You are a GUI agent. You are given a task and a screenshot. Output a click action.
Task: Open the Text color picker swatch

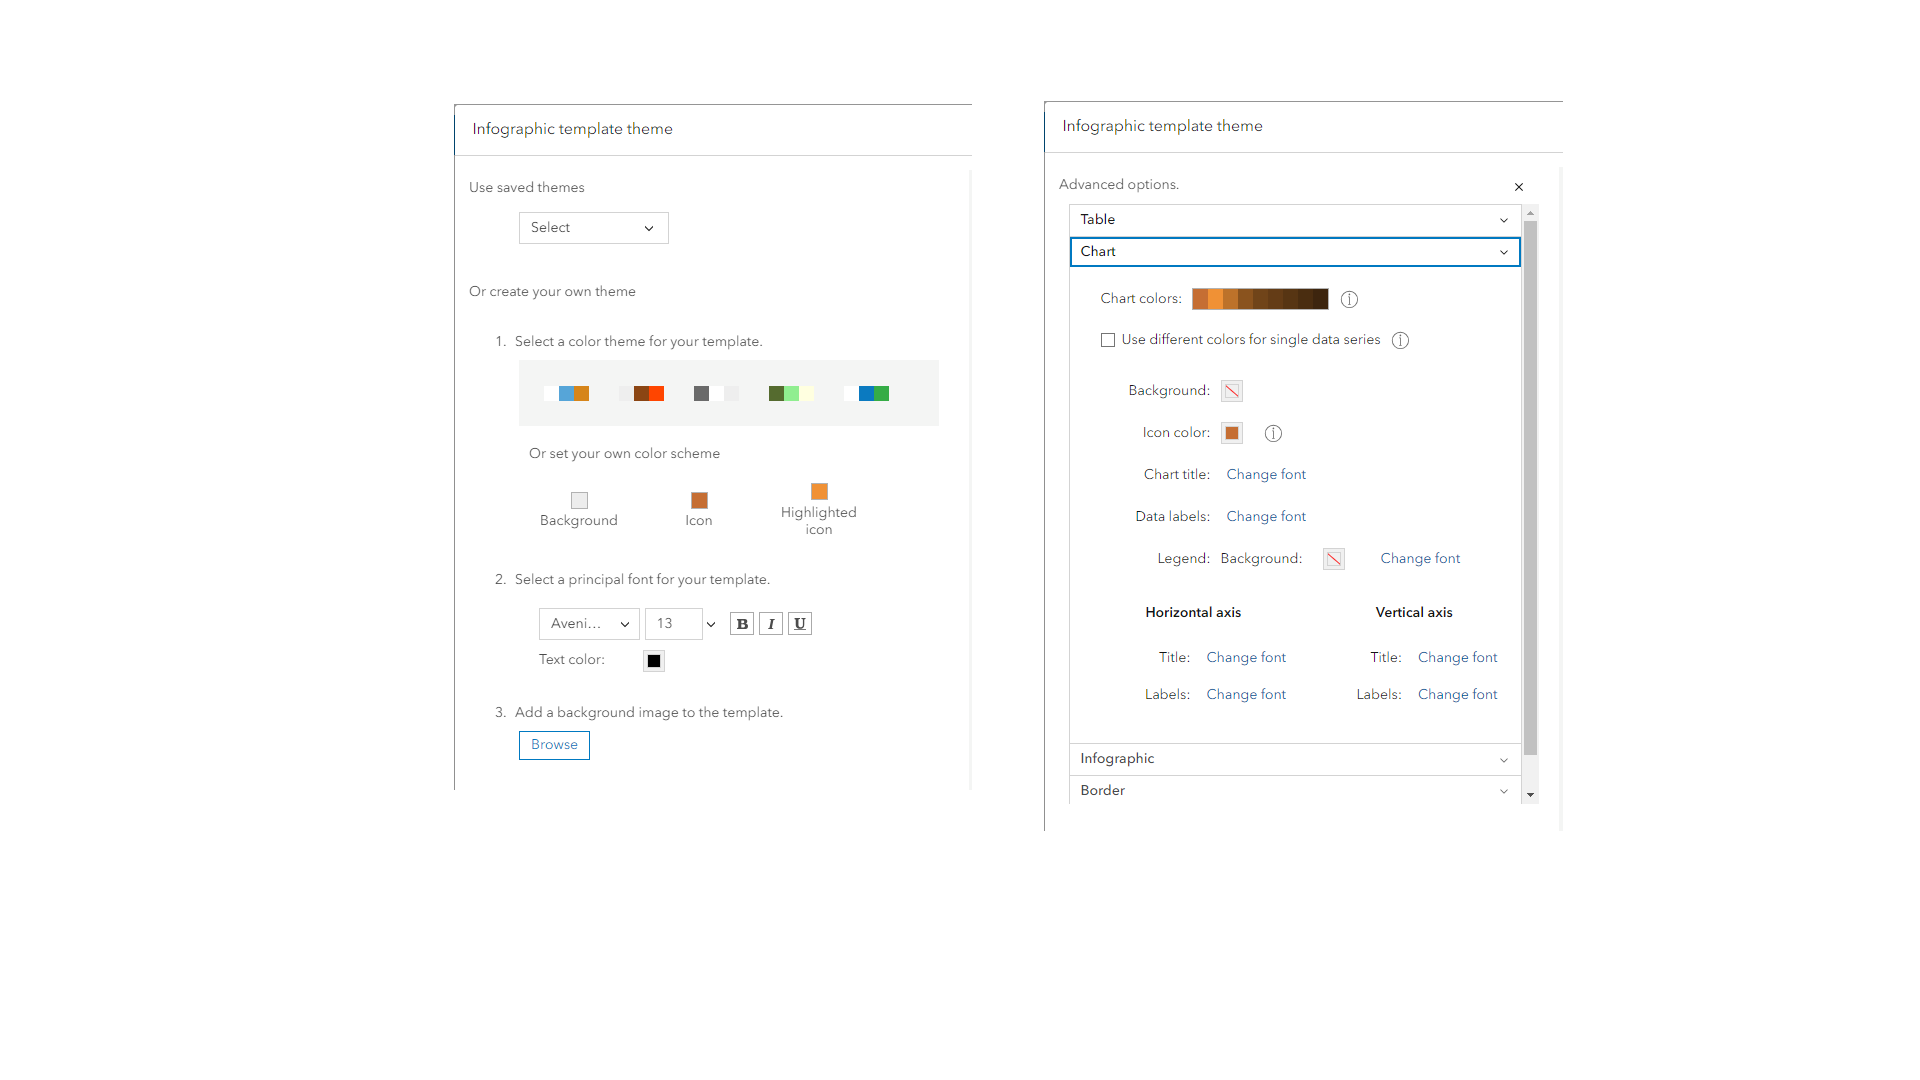(653, 660)
